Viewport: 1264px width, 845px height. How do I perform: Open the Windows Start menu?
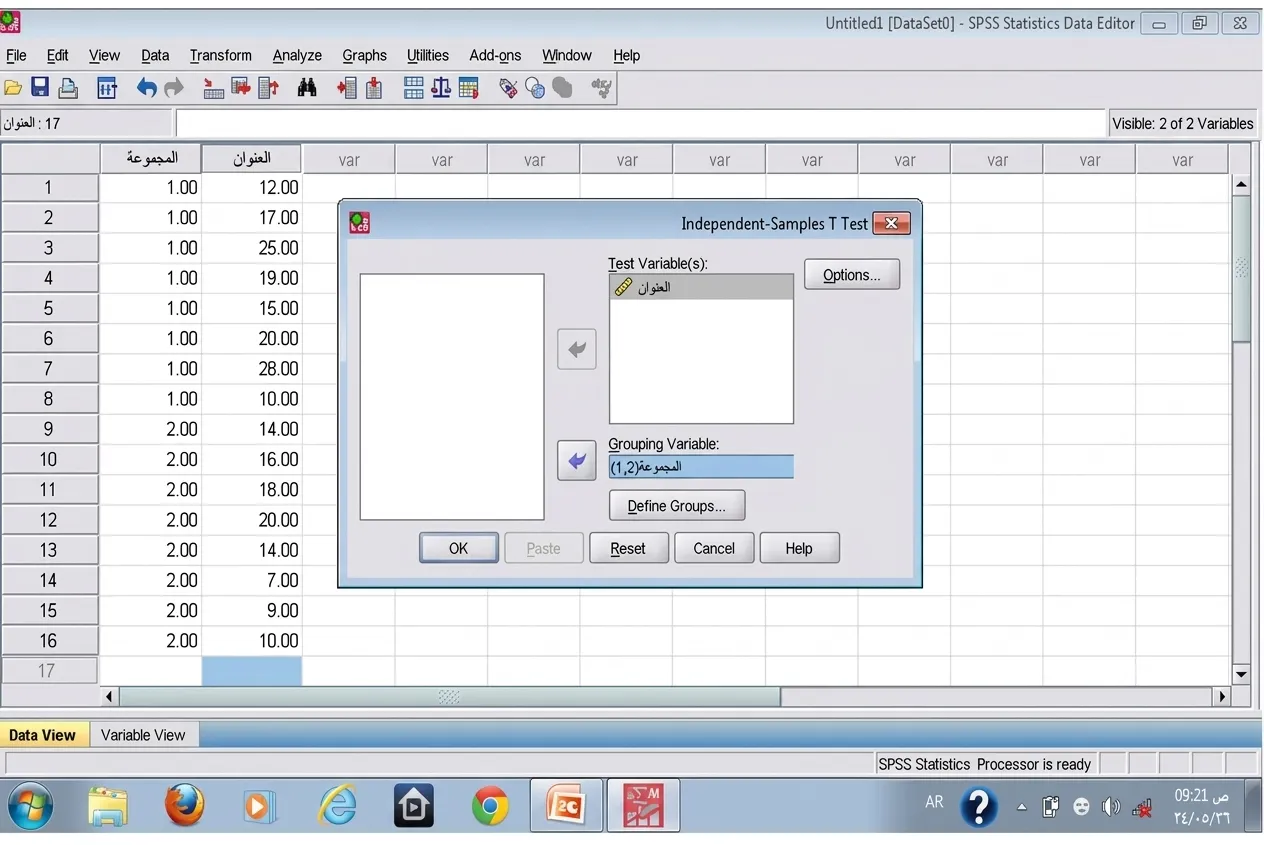(x=31, y=806)
